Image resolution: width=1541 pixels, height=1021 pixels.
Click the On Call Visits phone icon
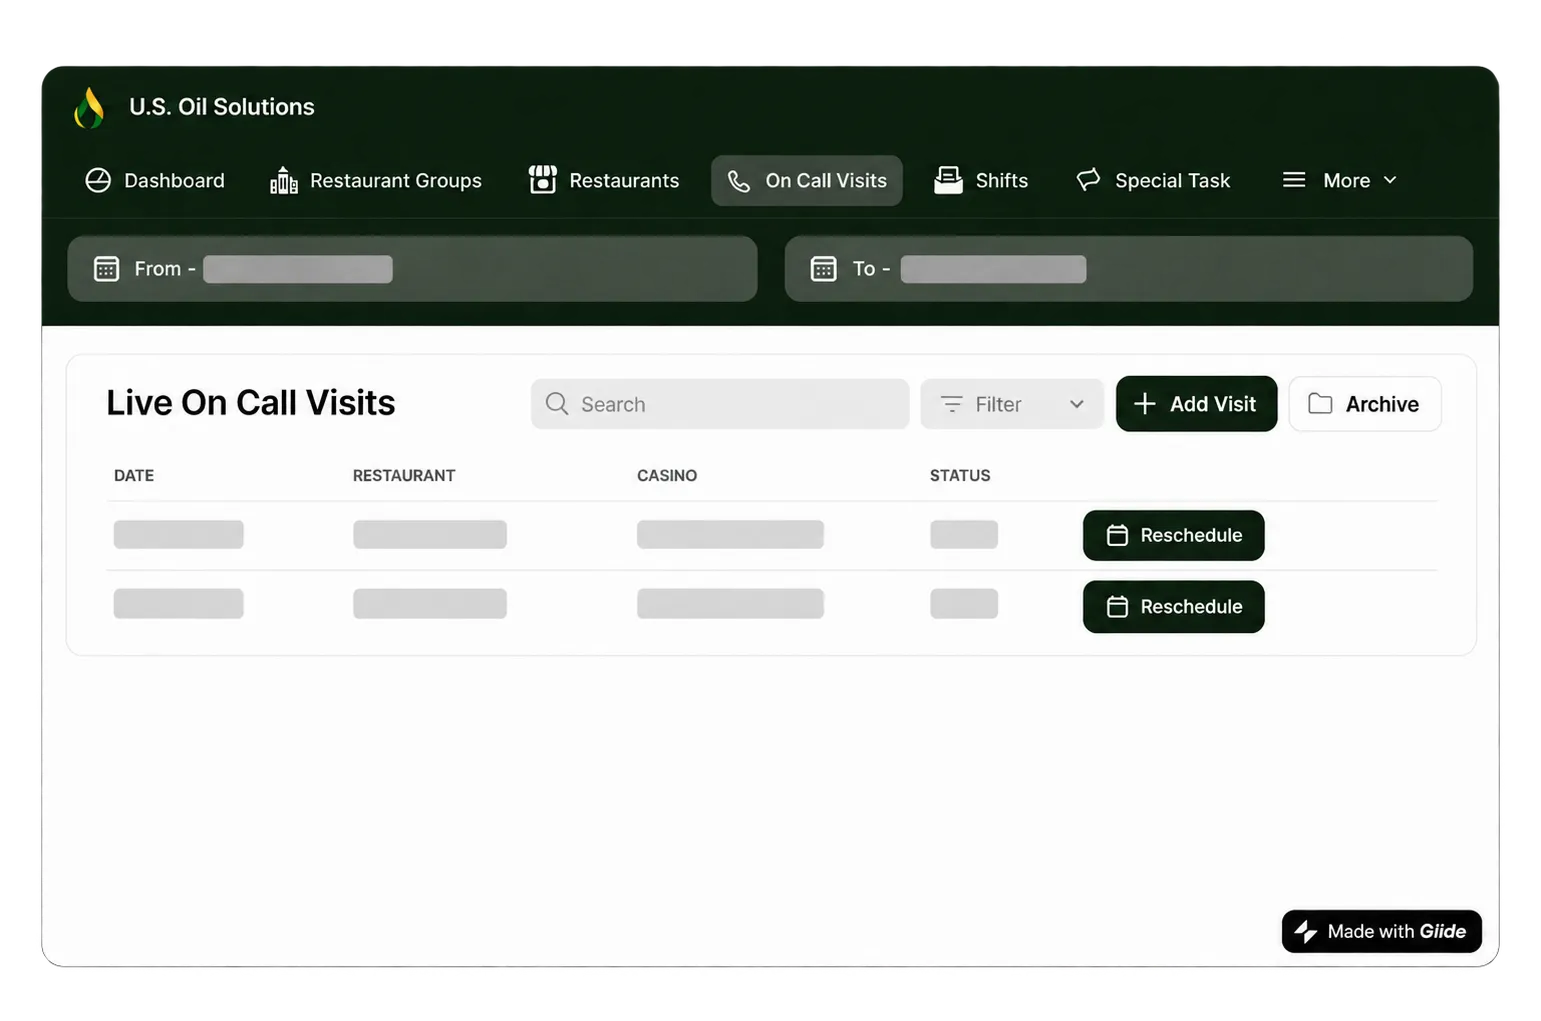click(x=739, y=181)
